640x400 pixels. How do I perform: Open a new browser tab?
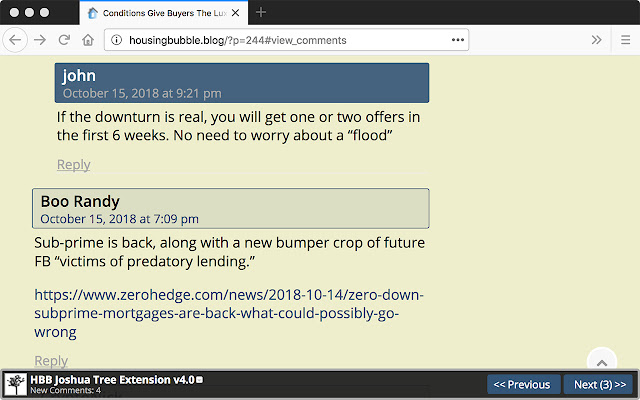[261, 13]
